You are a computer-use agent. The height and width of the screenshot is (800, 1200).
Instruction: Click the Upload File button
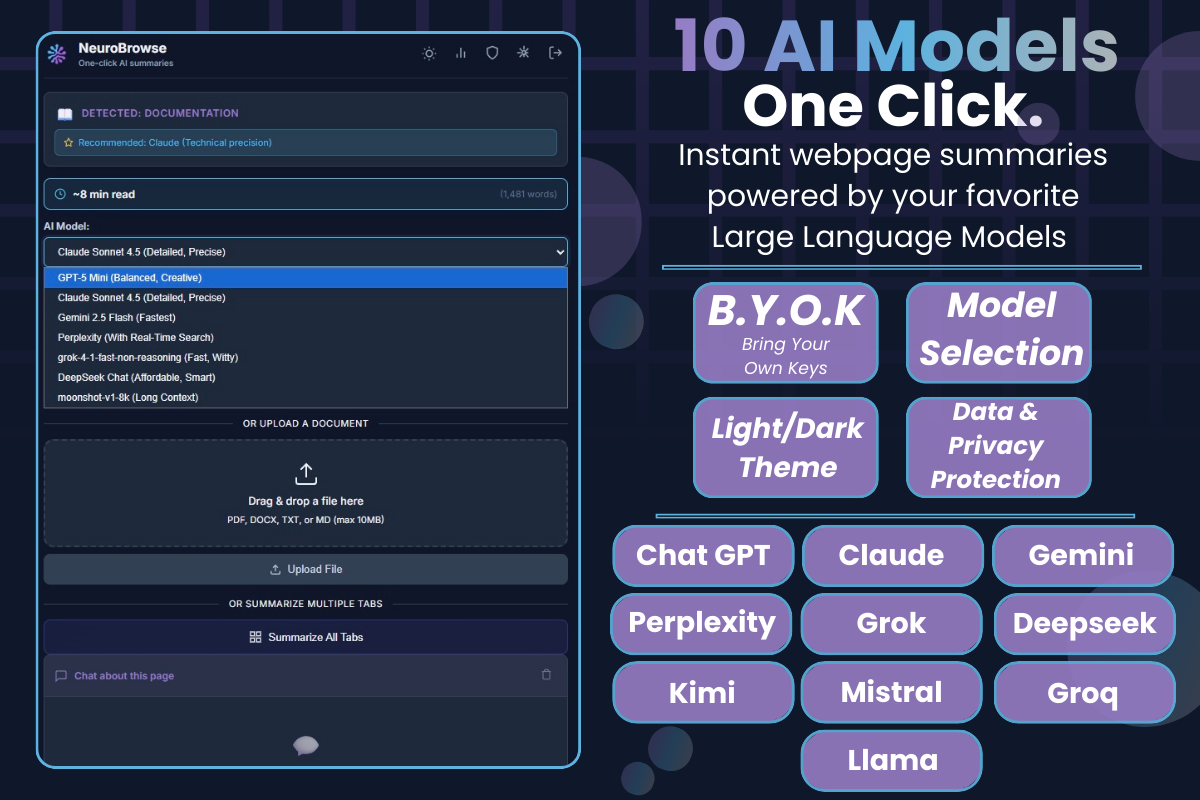[x=305, y=569]
